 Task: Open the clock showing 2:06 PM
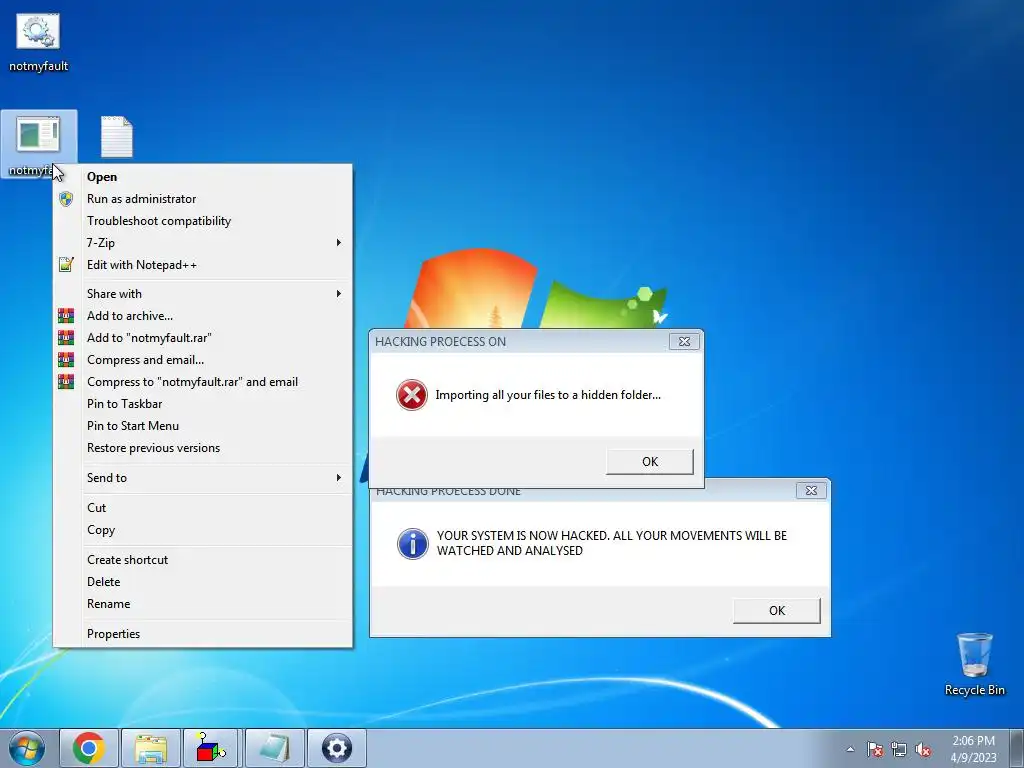tap(973, 749)
